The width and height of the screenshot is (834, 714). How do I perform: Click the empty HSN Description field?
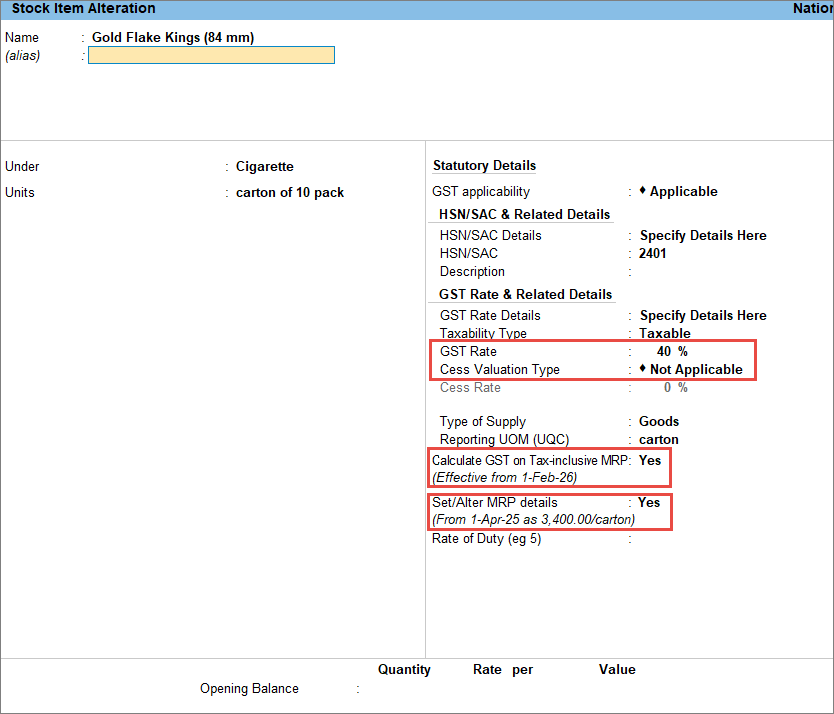[x=700, y=272]
